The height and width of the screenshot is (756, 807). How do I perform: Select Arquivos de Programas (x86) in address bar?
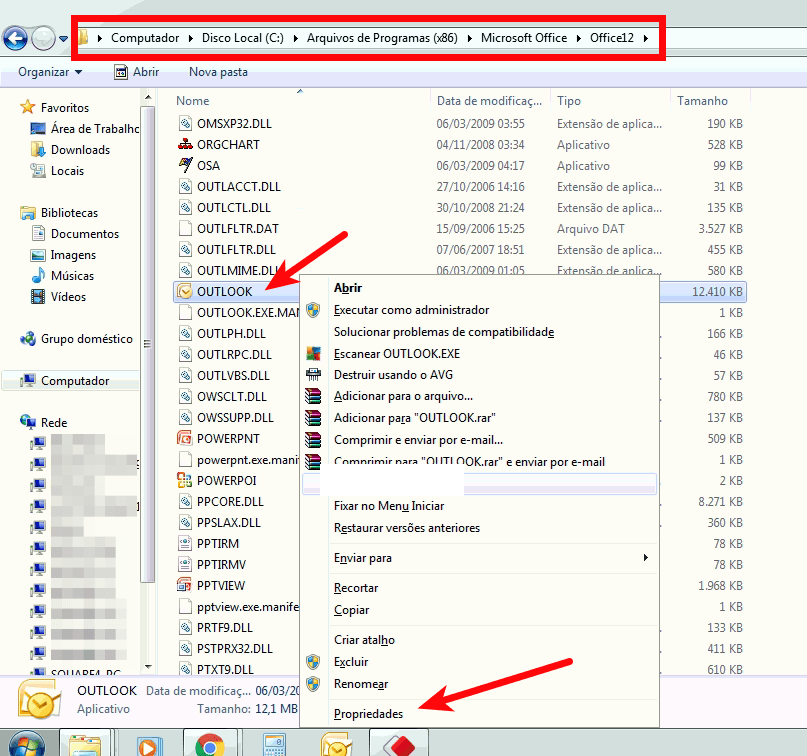pyautogui.click(x=382, y=38)
